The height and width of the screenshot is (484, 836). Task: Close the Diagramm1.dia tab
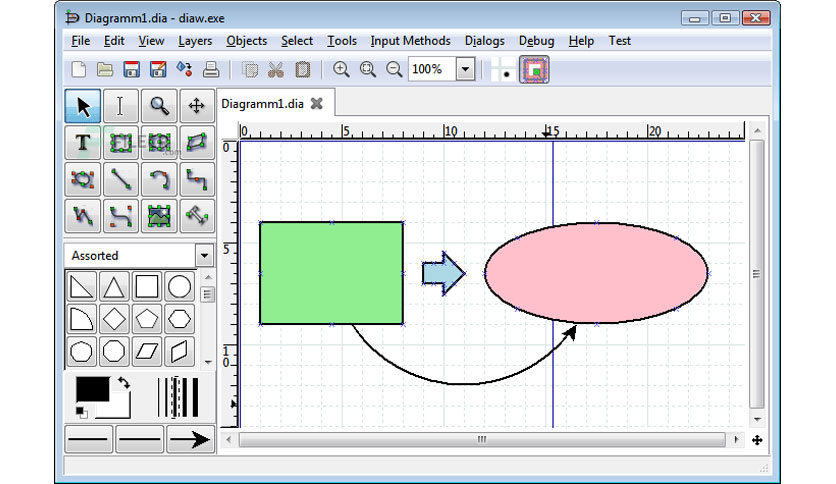(x=317, y=103)
